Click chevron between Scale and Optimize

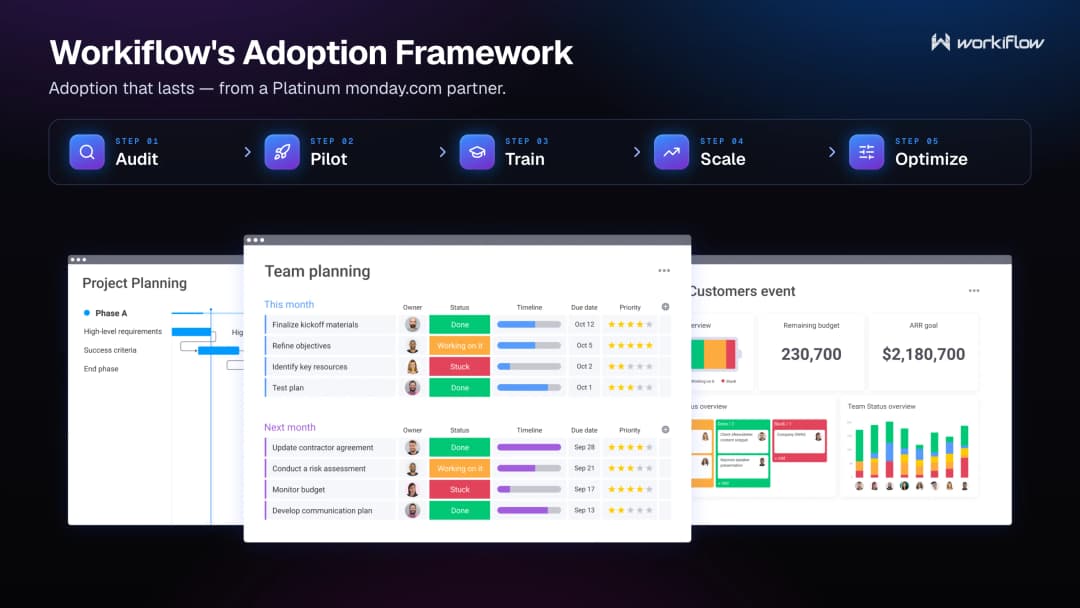tap(832, 151)
